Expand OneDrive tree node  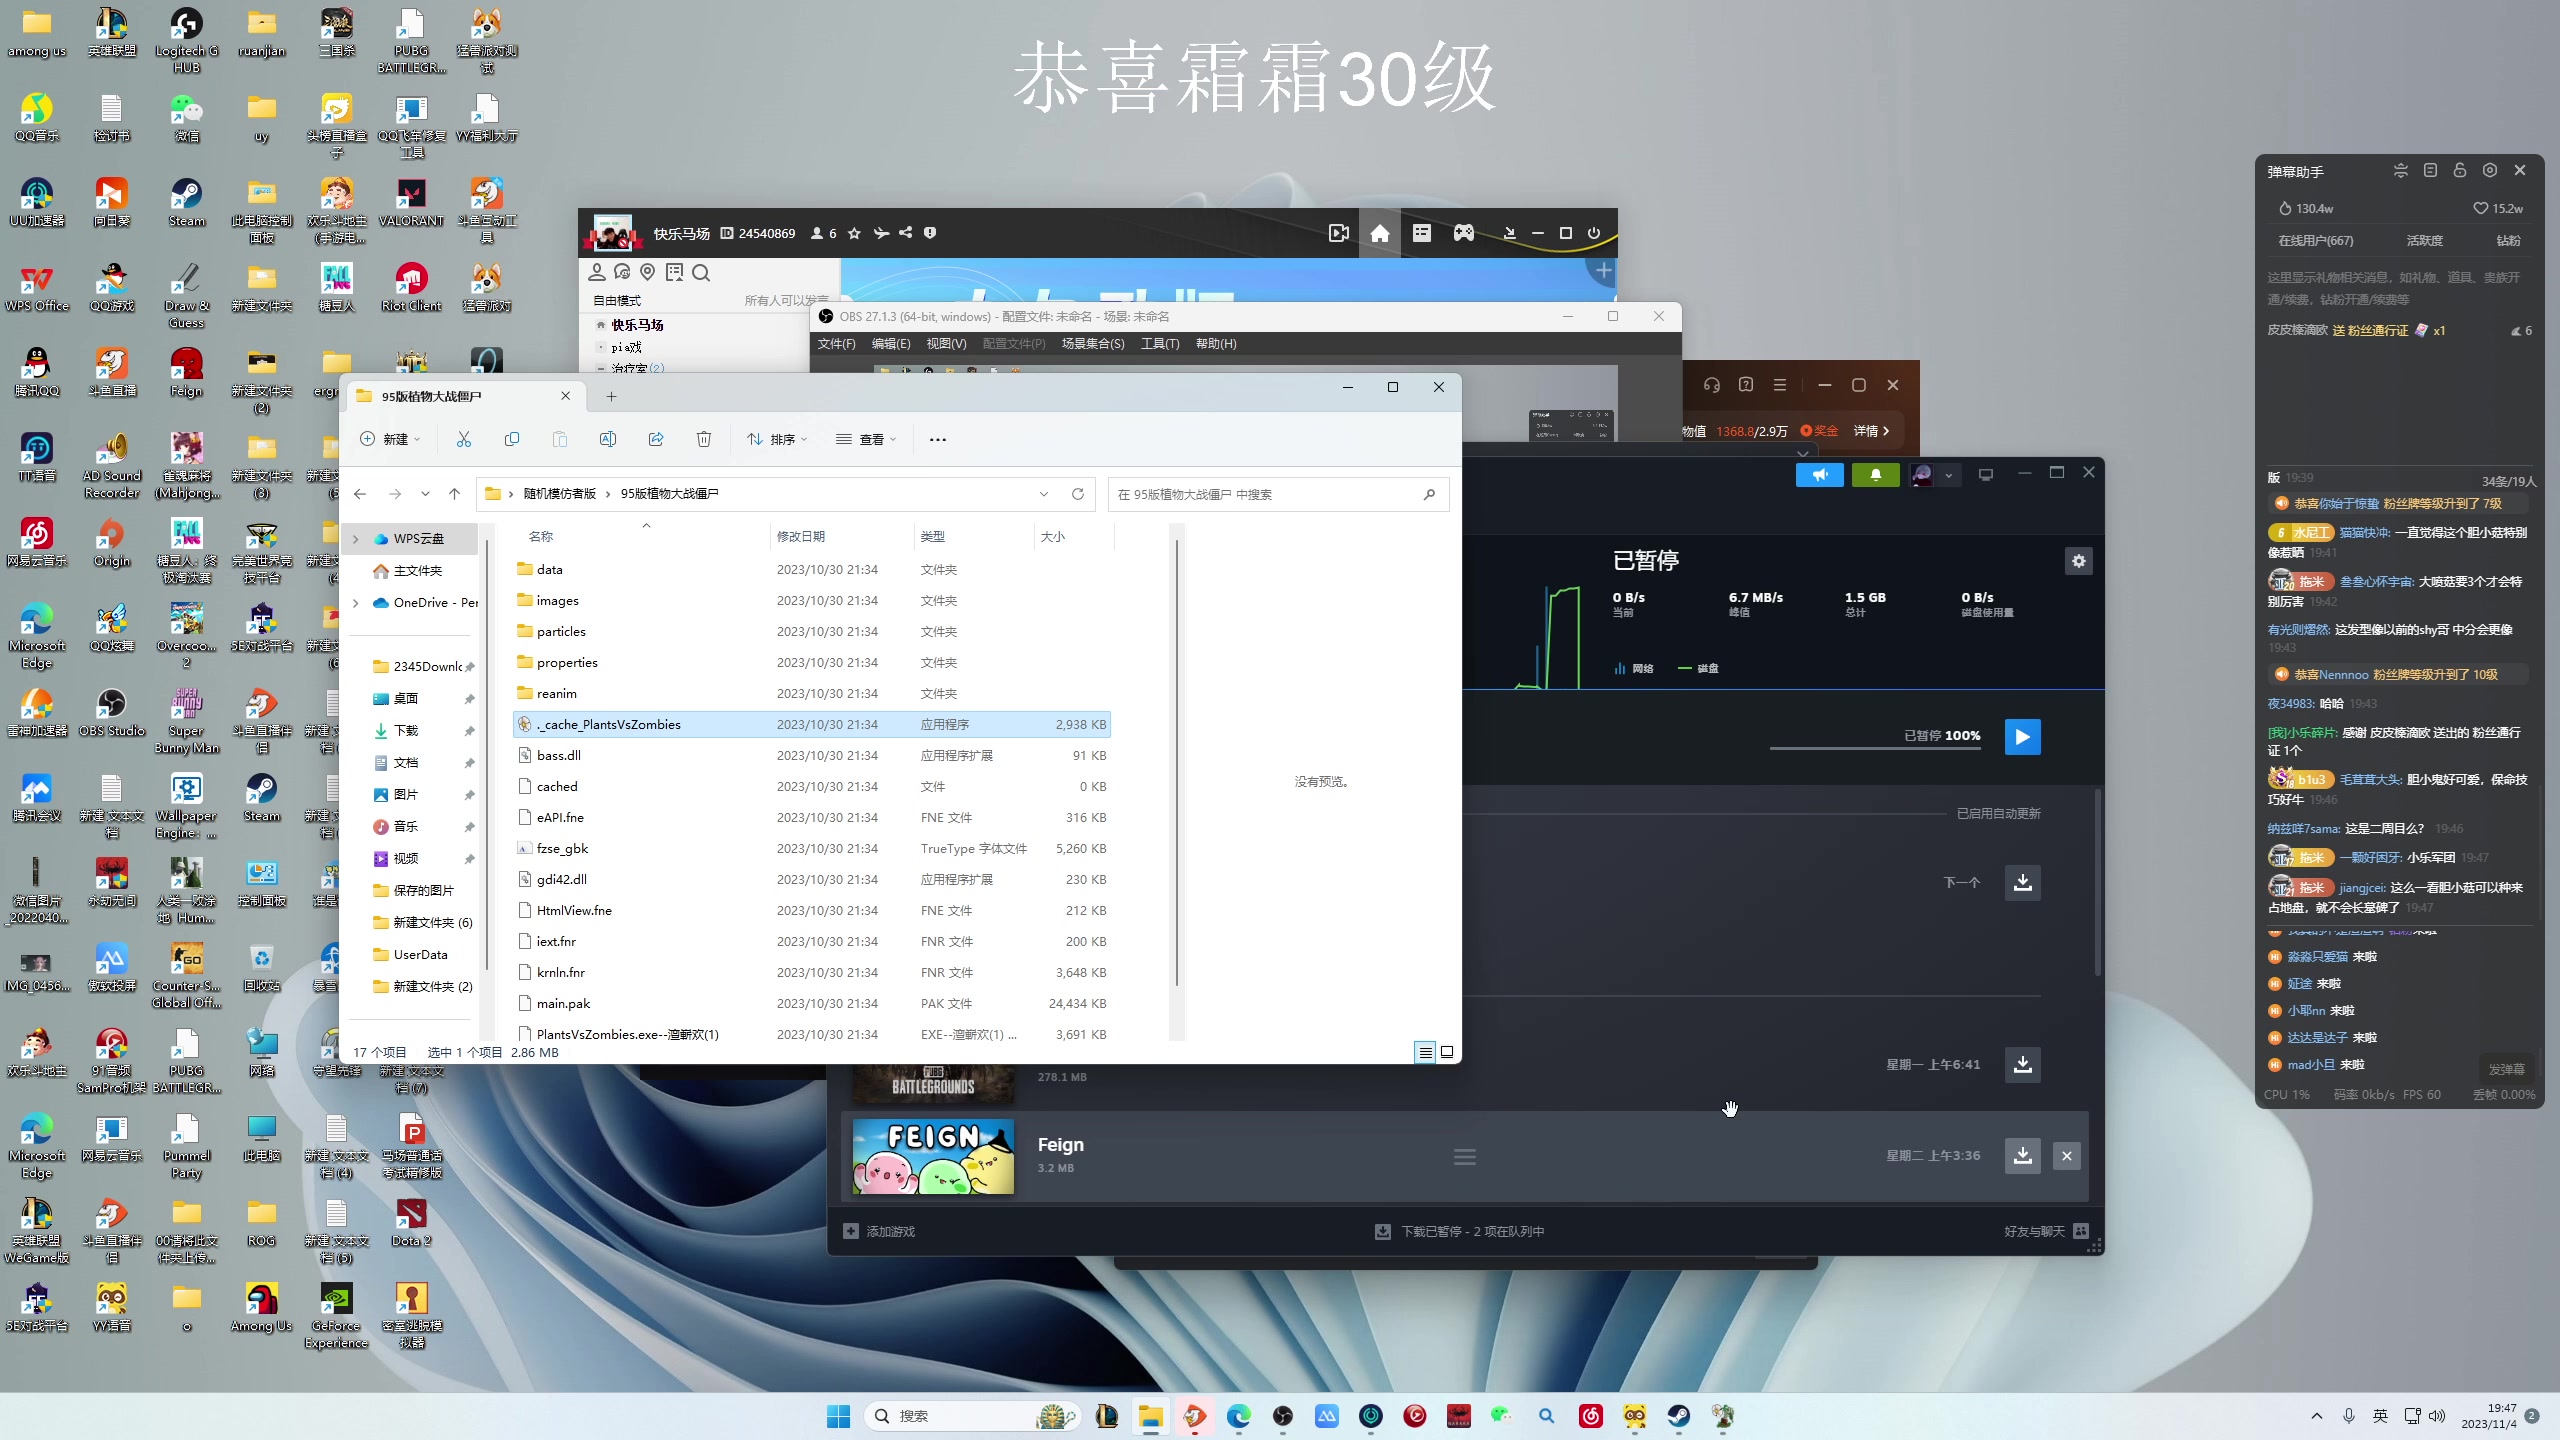tap(355, 603)
